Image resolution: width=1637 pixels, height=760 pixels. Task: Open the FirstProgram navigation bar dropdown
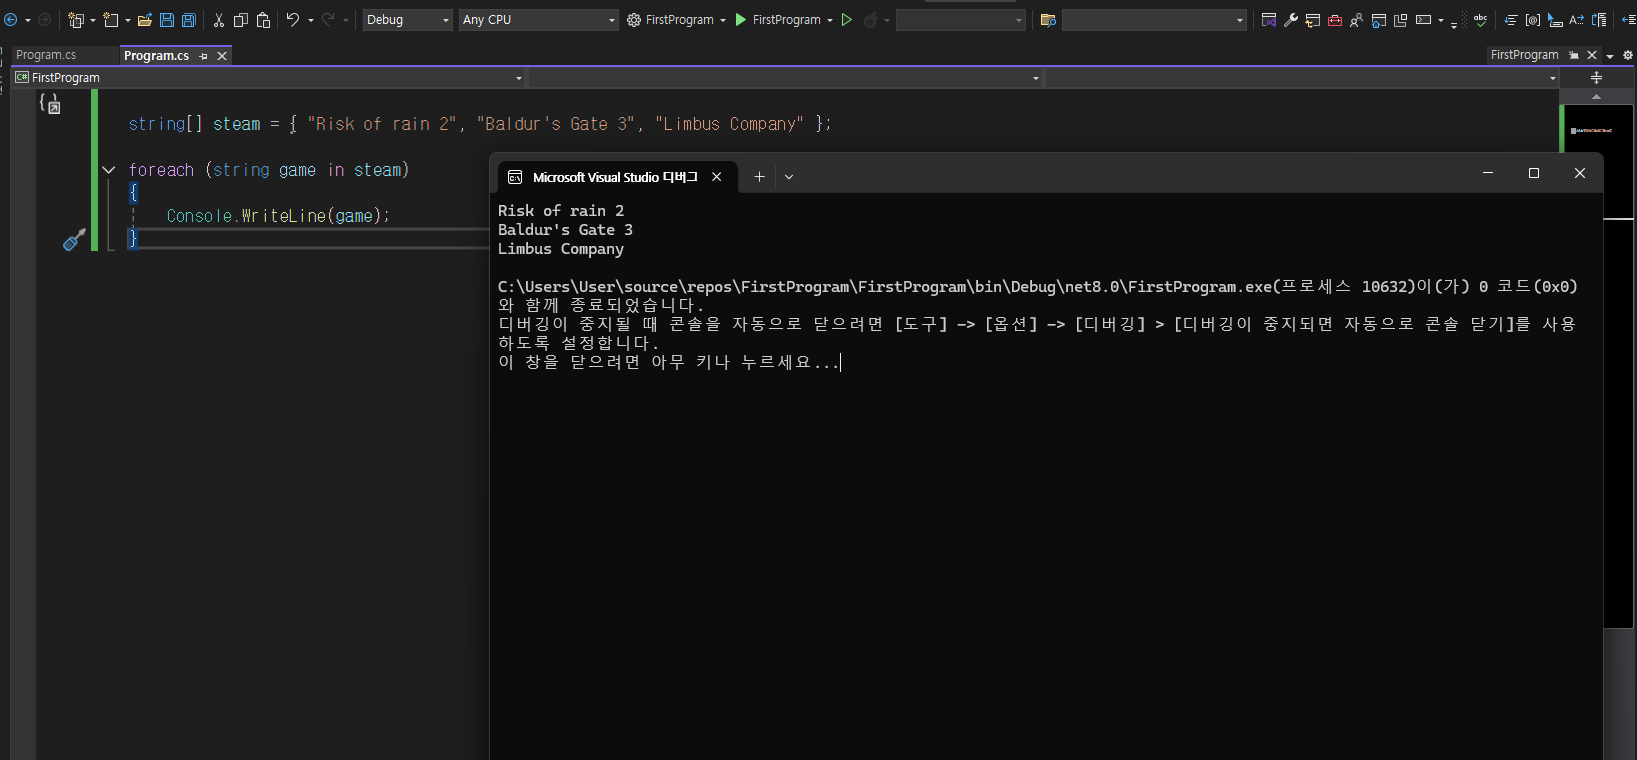pos(269,77)
